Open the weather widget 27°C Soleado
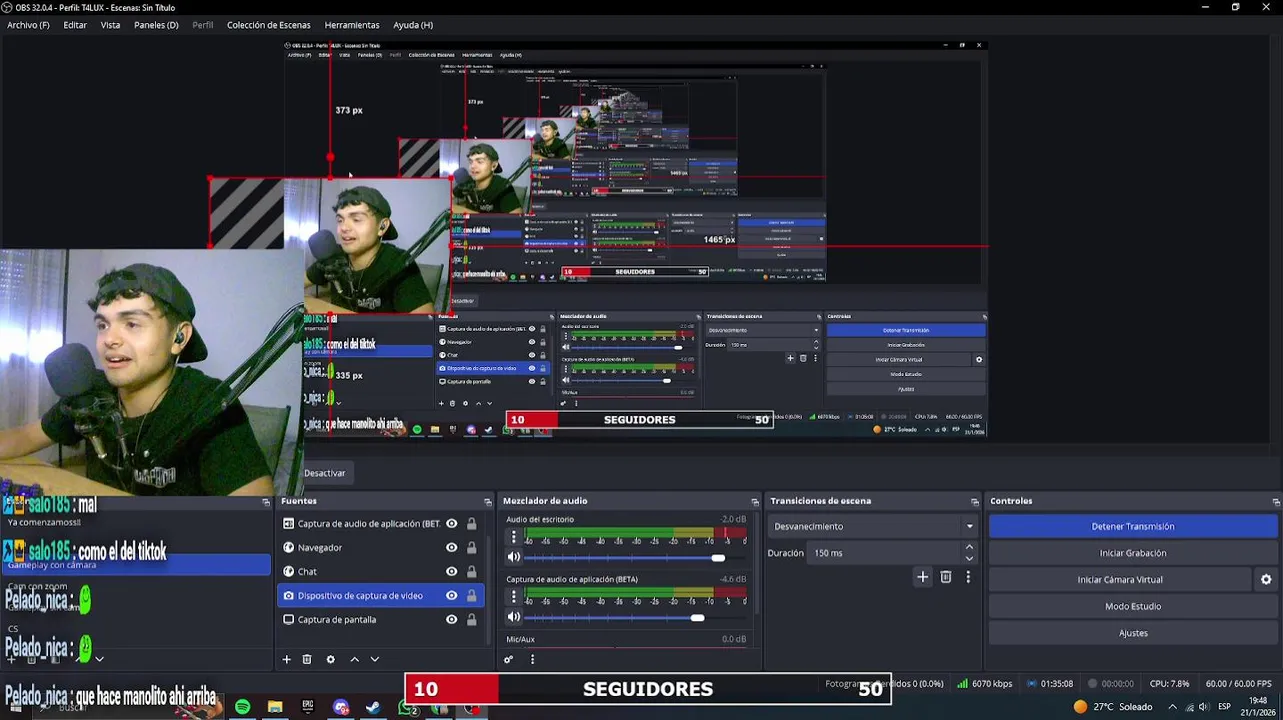Viewport: 1283px width, 720px height. click(x=1113, y=707)
